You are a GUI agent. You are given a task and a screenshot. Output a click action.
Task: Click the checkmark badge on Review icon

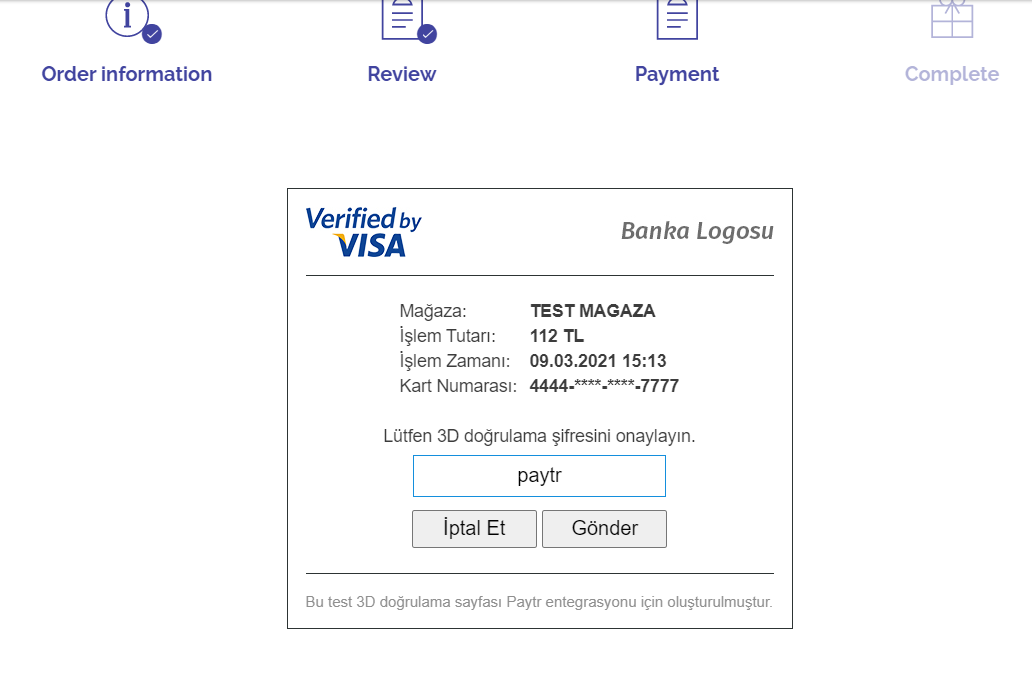(x=427, y=34)
